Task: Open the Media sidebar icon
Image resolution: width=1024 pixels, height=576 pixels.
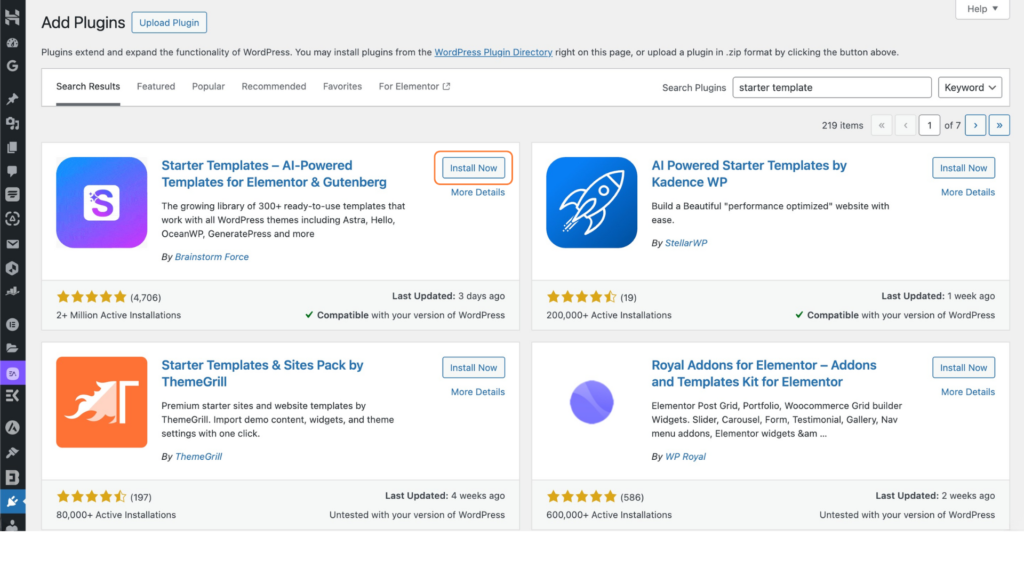Action: coord(12,123)
